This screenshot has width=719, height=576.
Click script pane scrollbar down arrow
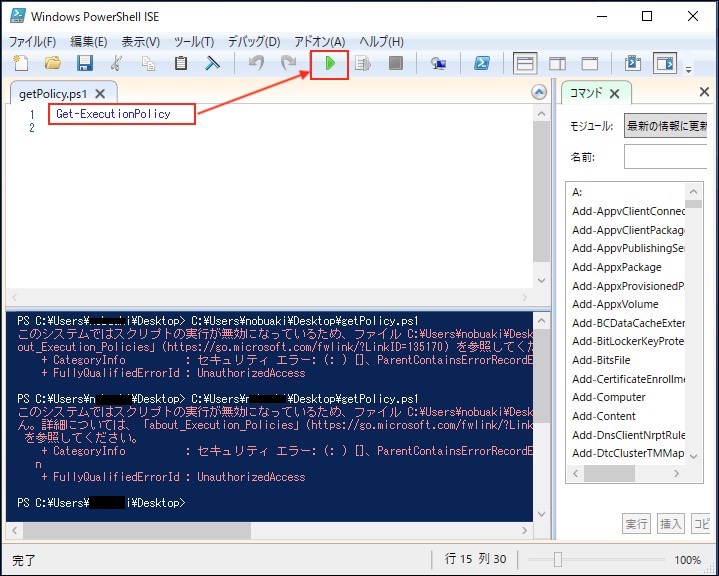542,280
